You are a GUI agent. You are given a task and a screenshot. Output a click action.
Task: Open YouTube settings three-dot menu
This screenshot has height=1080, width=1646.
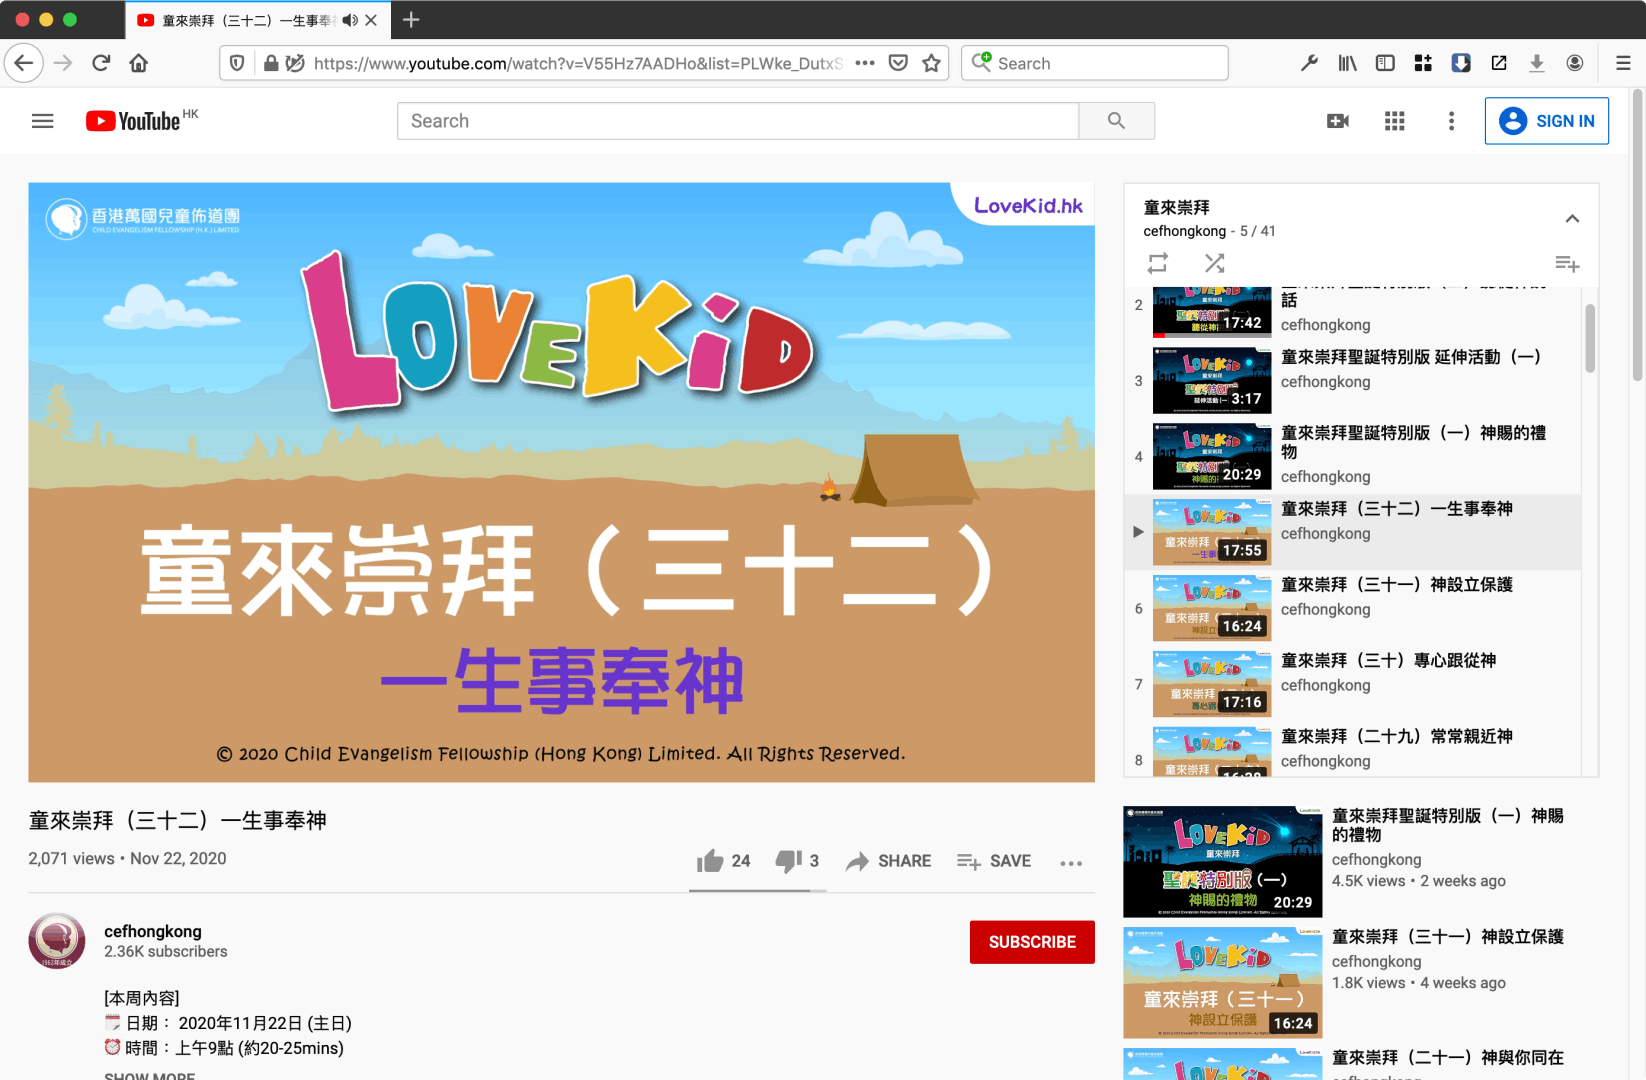coord(1451,121)
